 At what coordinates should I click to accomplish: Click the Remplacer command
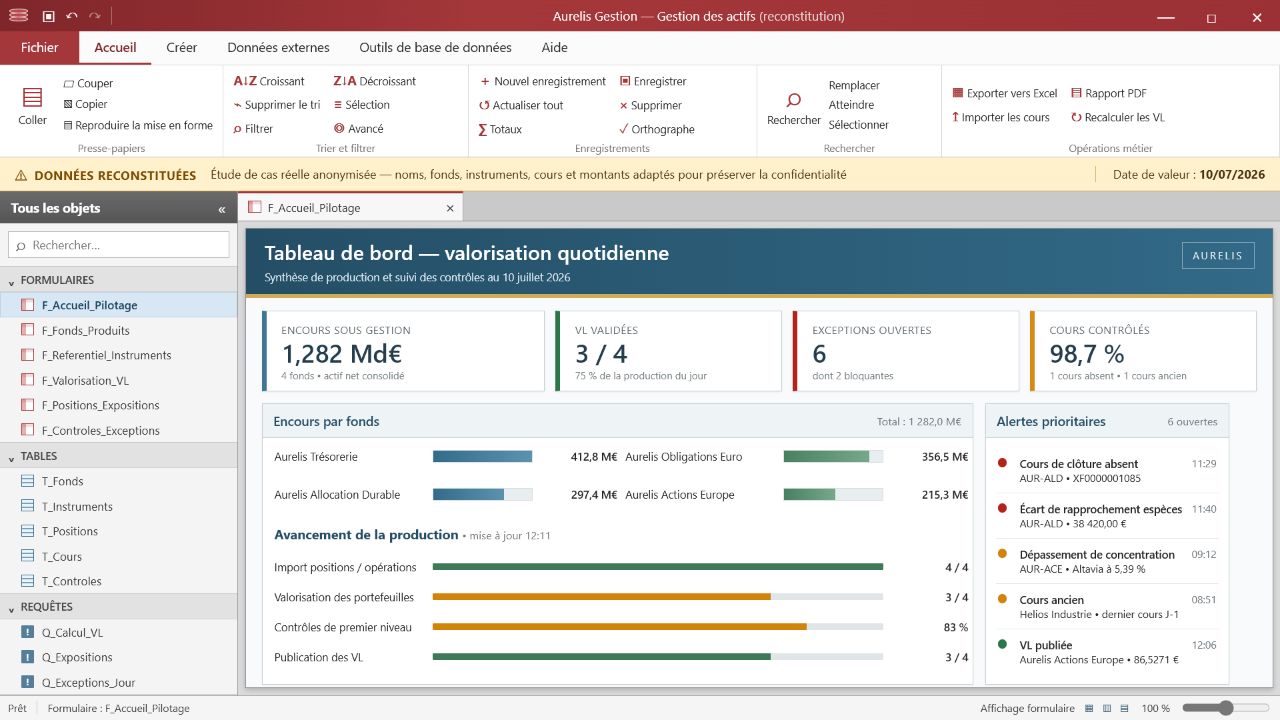pos(854,86)
